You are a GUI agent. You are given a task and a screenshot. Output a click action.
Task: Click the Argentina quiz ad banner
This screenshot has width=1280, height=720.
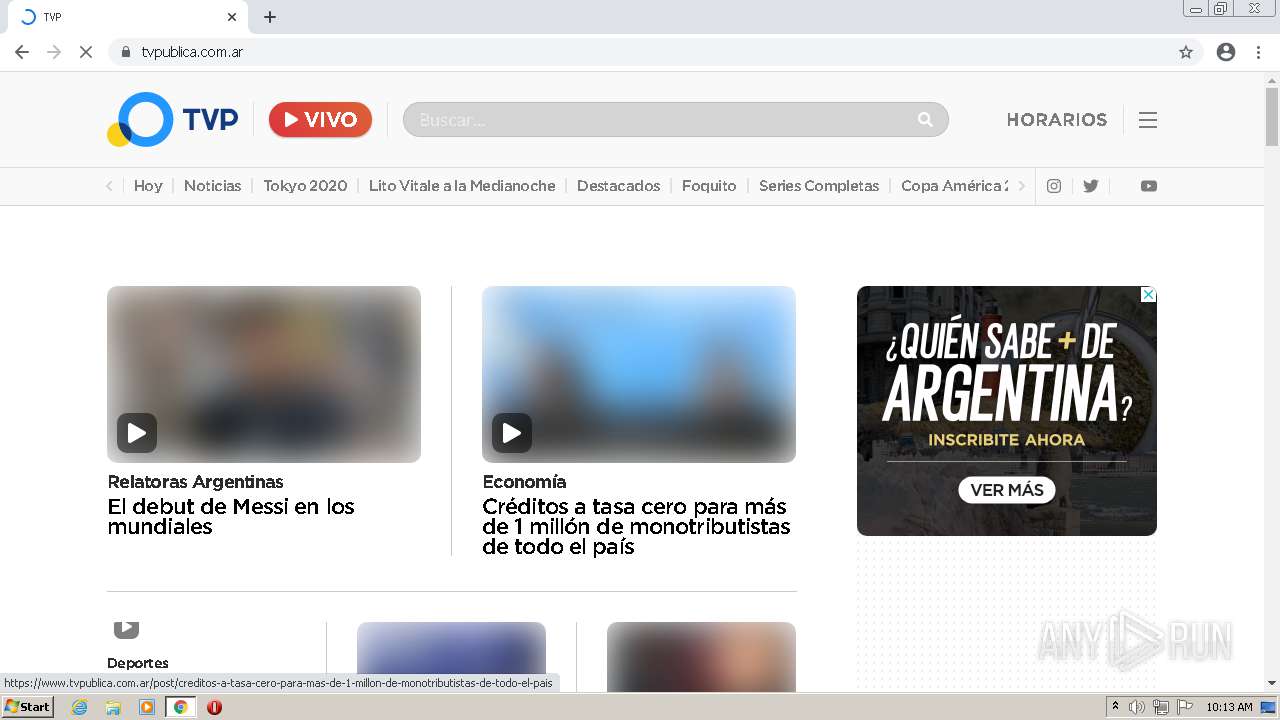(1007, 411)
